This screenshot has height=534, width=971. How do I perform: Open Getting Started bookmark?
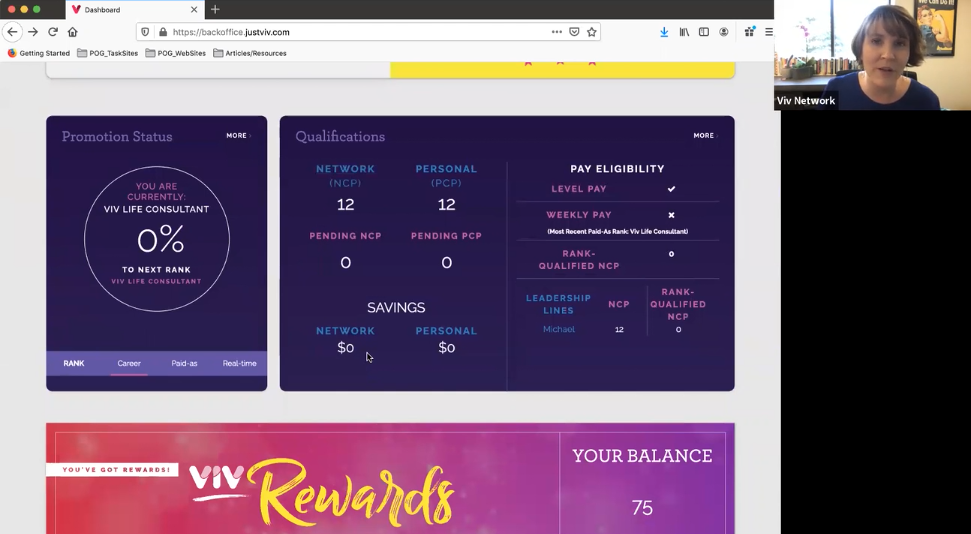point(38,53)
